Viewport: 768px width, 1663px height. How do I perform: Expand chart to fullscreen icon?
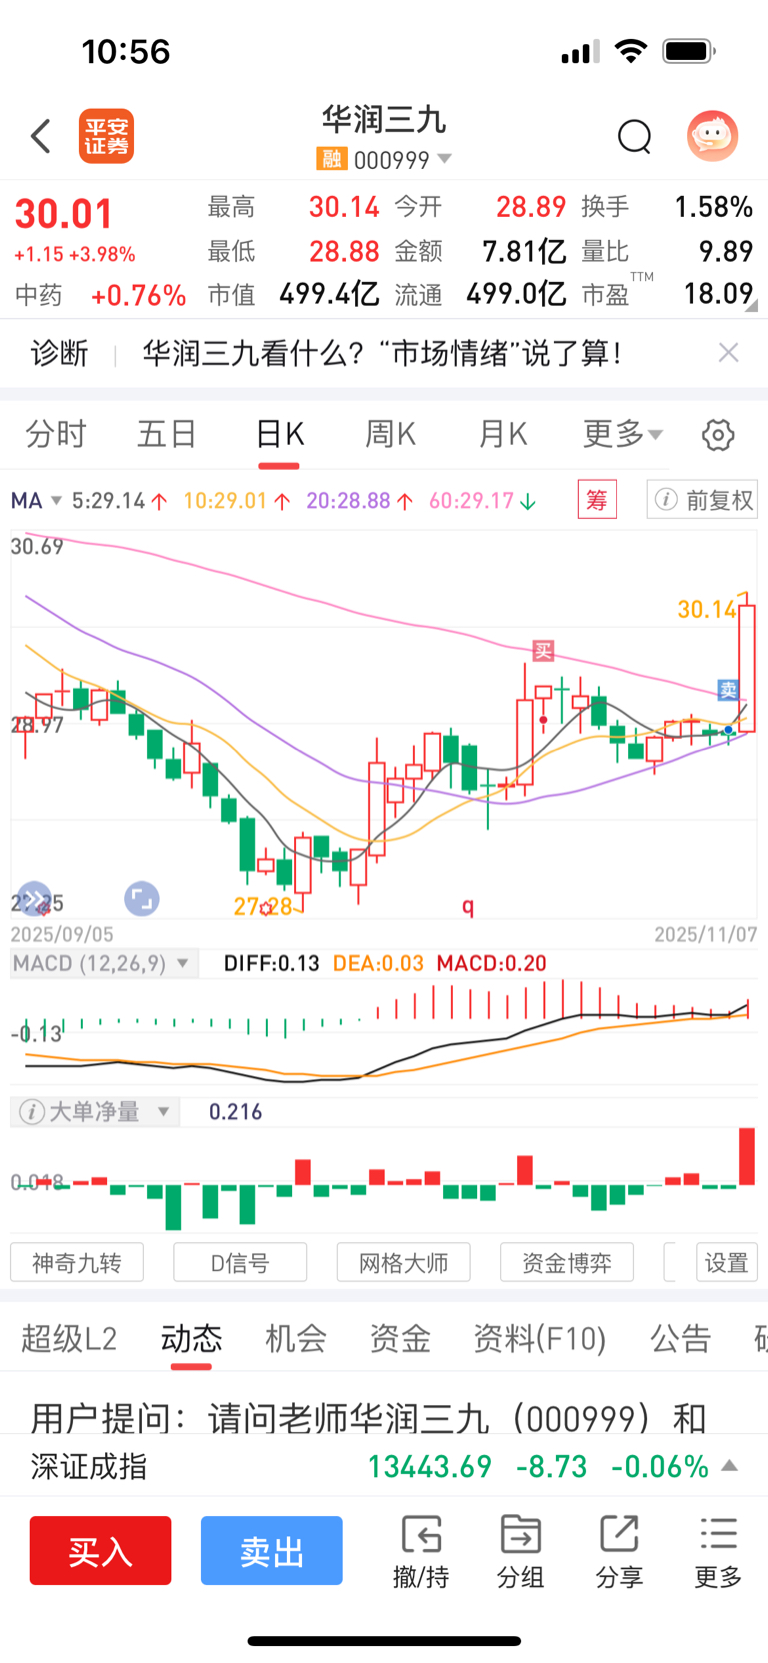pos(141,898)
